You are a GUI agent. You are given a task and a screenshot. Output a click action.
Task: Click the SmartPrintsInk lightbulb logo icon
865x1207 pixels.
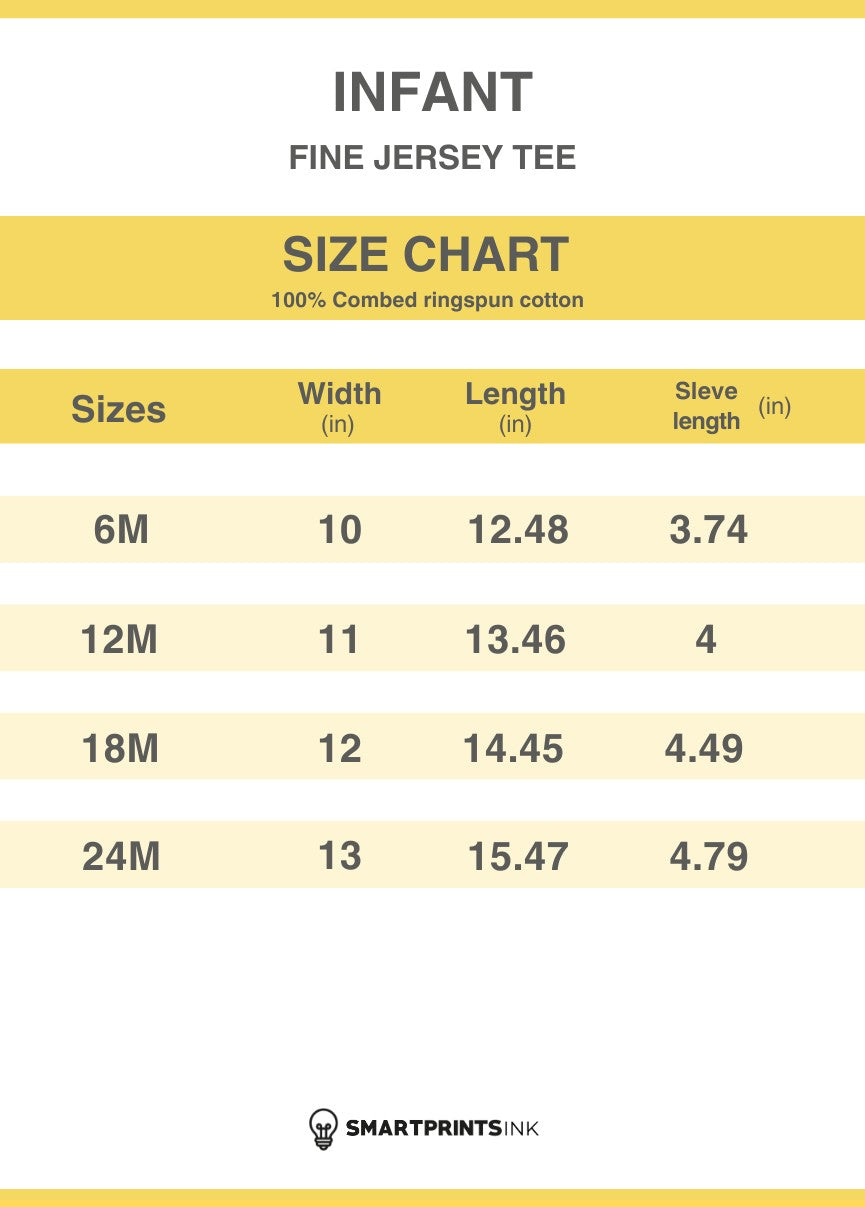coord(322,1128)
